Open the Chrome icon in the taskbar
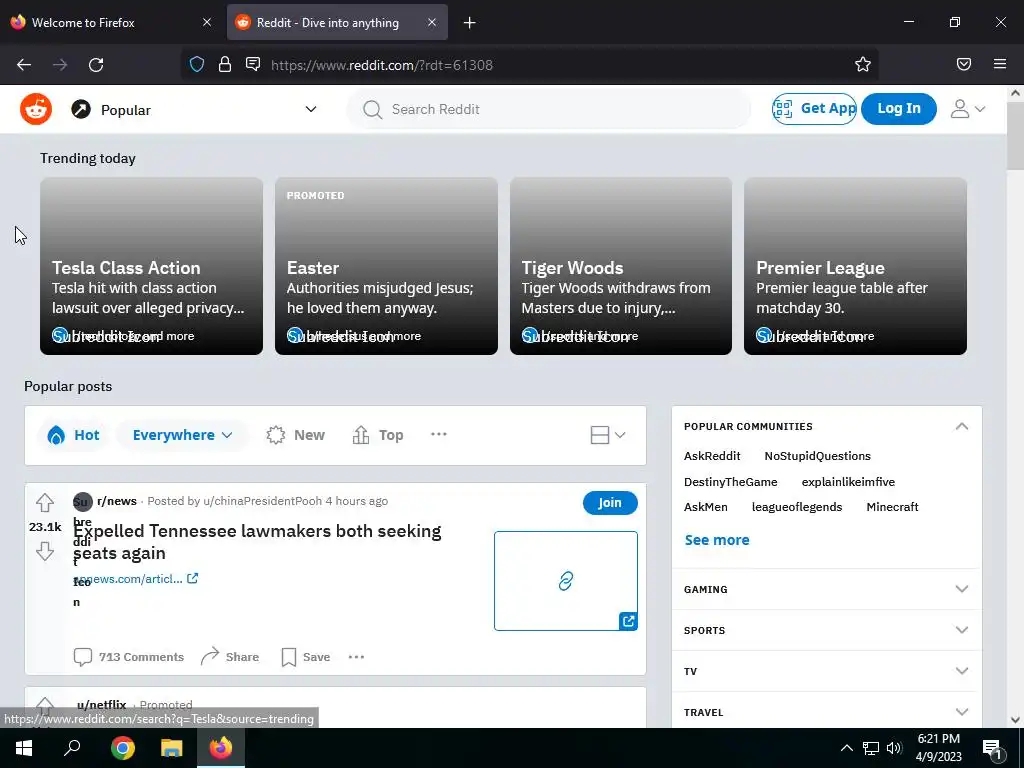The height and width of the screenshot is (768, 1024). coord(123,748)
